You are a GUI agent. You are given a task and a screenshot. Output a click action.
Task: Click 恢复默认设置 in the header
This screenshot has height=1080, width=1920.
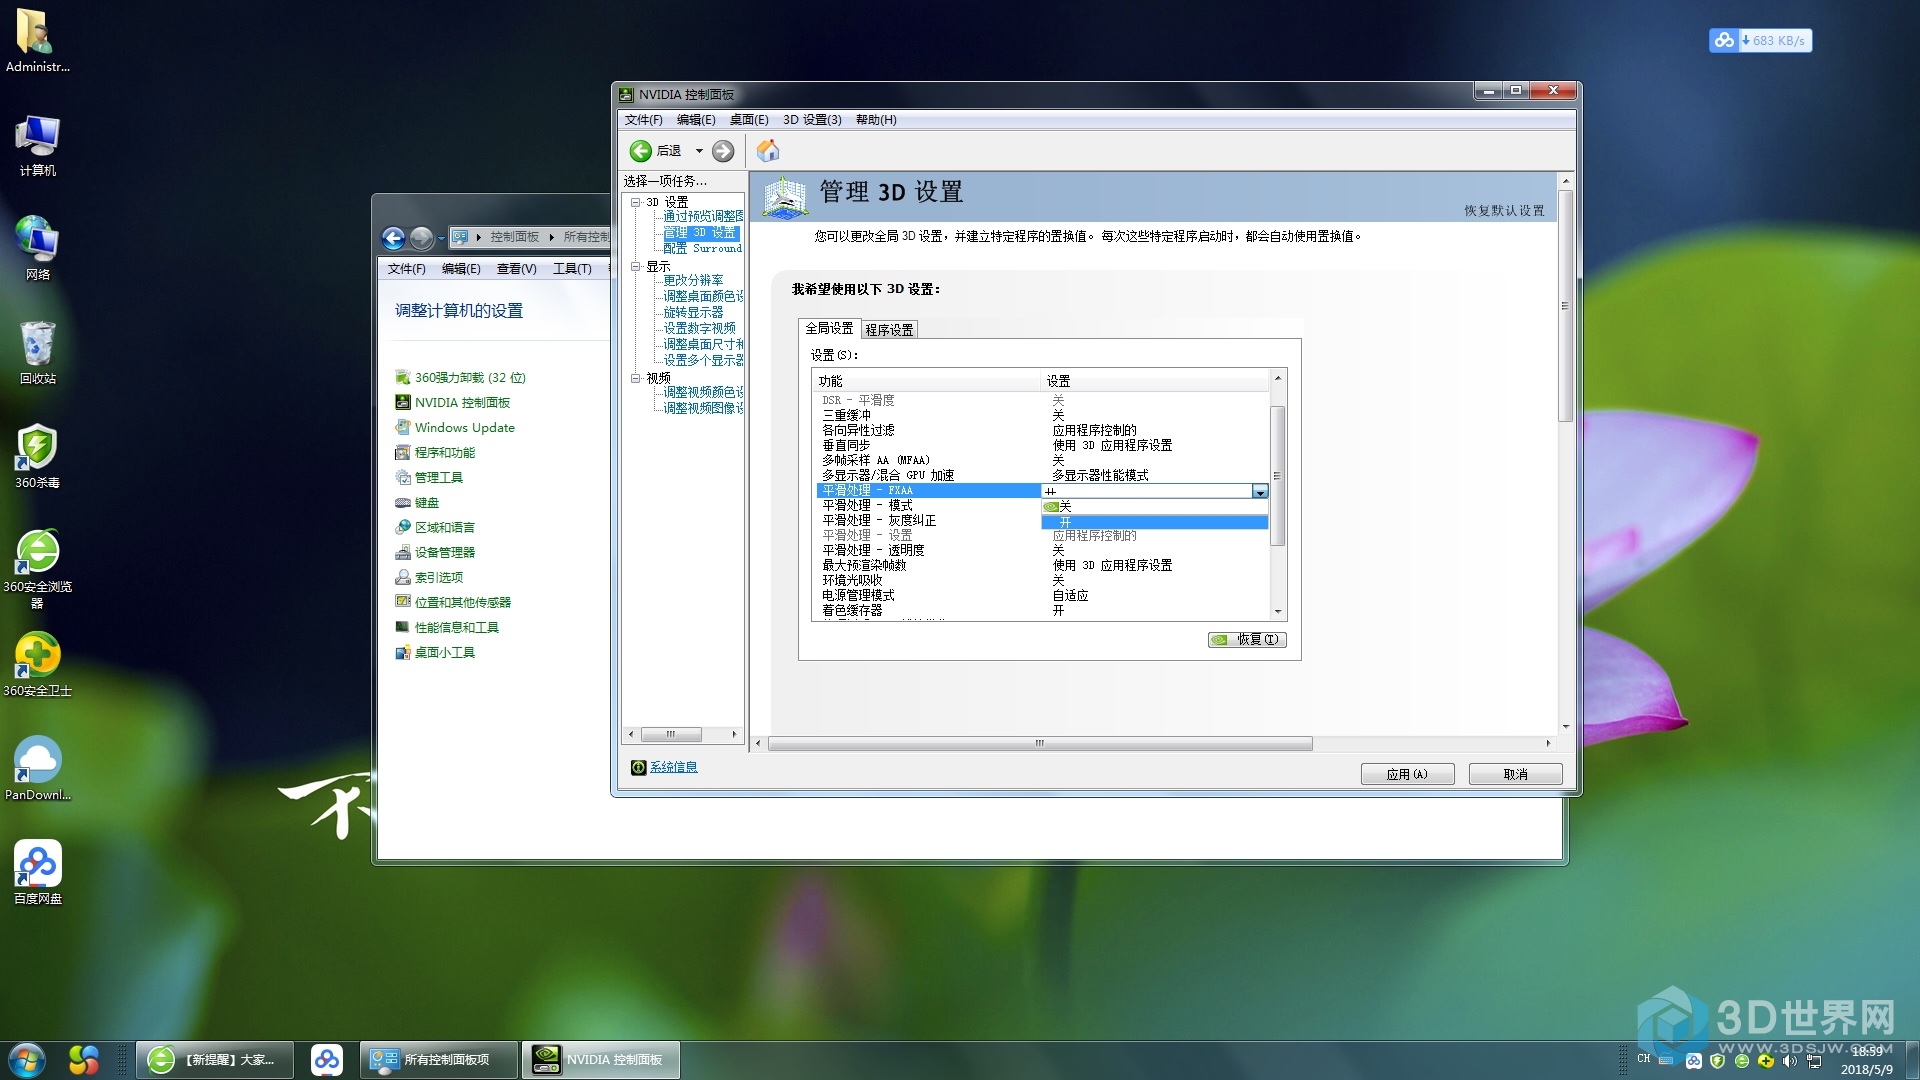1504,211
